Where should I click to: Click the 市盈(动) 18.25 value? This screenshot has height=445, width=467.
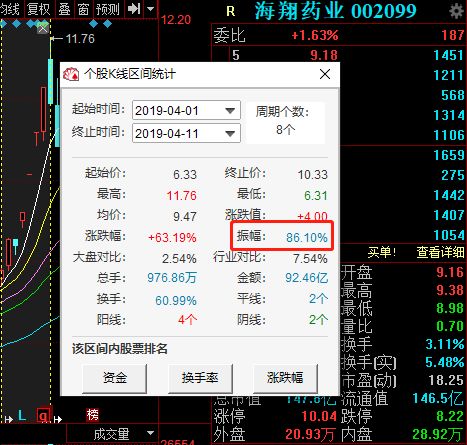tap(447, 380)
